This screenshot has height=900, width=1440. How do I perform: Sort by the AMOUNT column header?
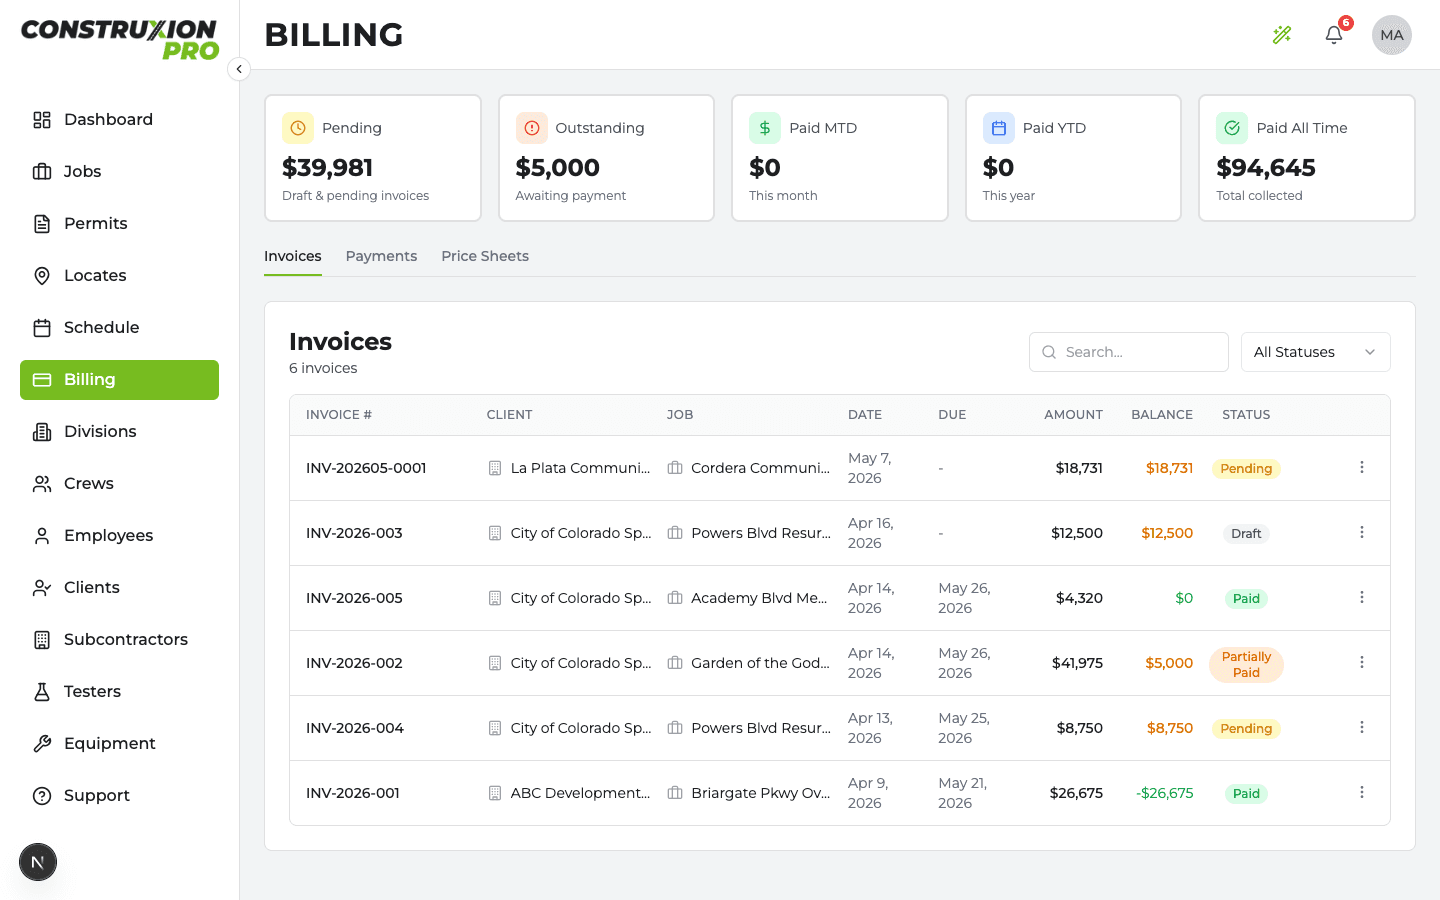pyautogui.click(x=1073, y=415)
